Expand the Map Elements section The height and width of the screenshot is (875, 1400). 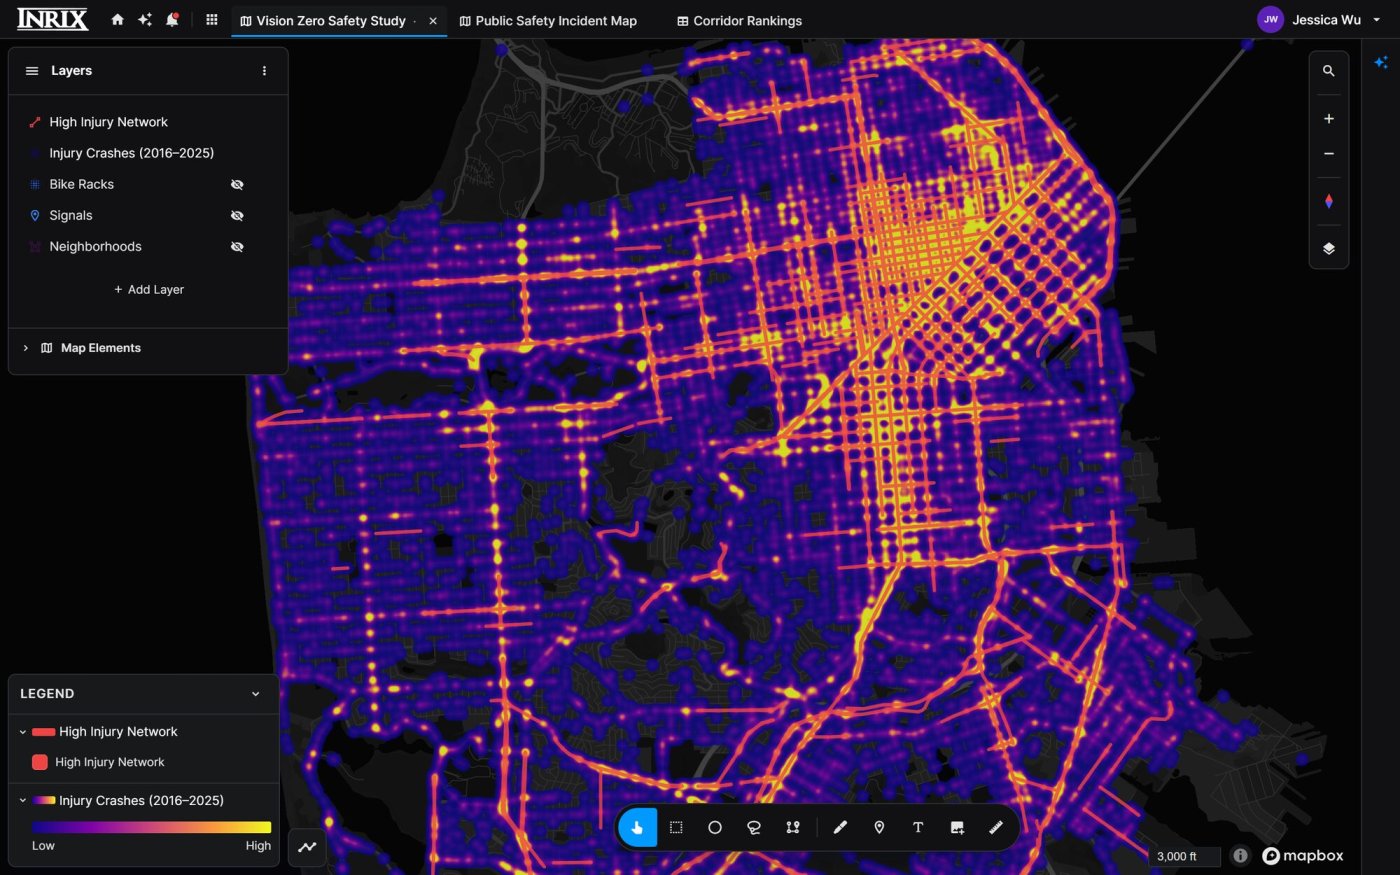click(25, 348)
